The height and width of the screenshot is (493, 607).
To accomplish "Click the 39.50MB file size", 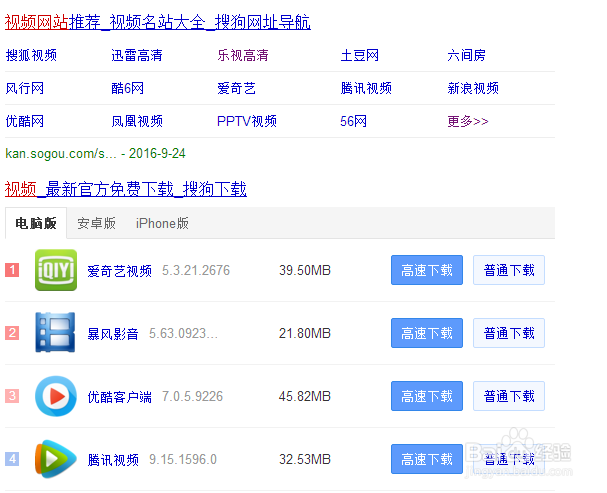I will [x=305, y=270].
